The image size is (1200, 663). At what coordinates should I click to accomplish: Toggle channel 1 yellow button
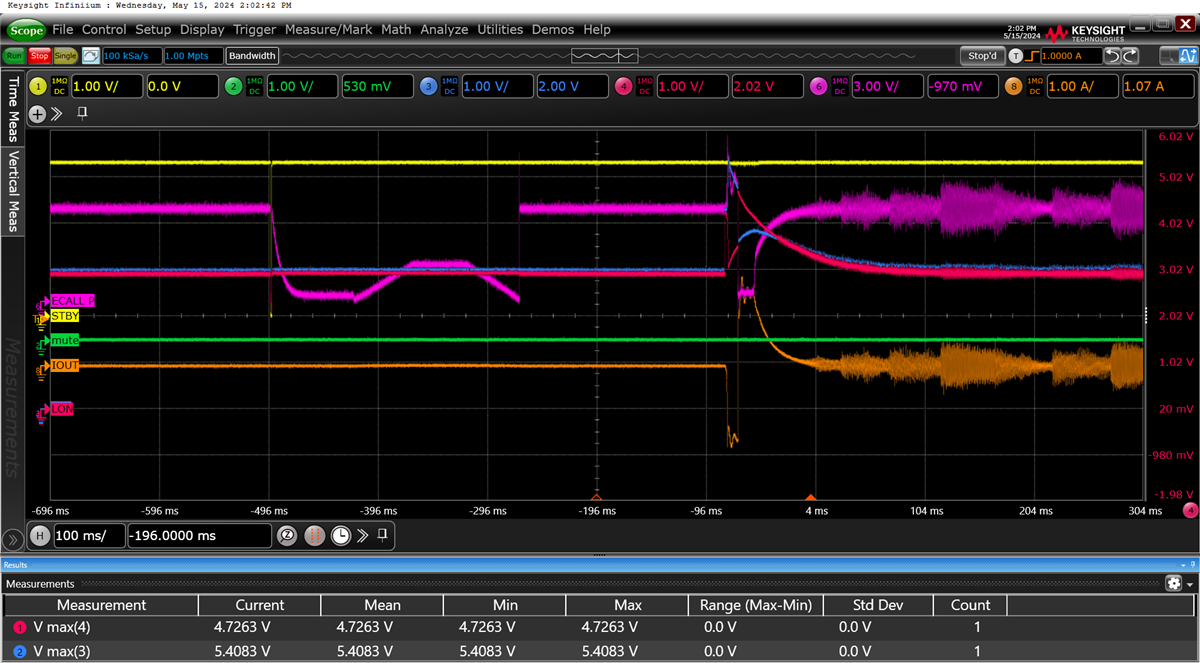pyautogui.click(x=38, y=87)
